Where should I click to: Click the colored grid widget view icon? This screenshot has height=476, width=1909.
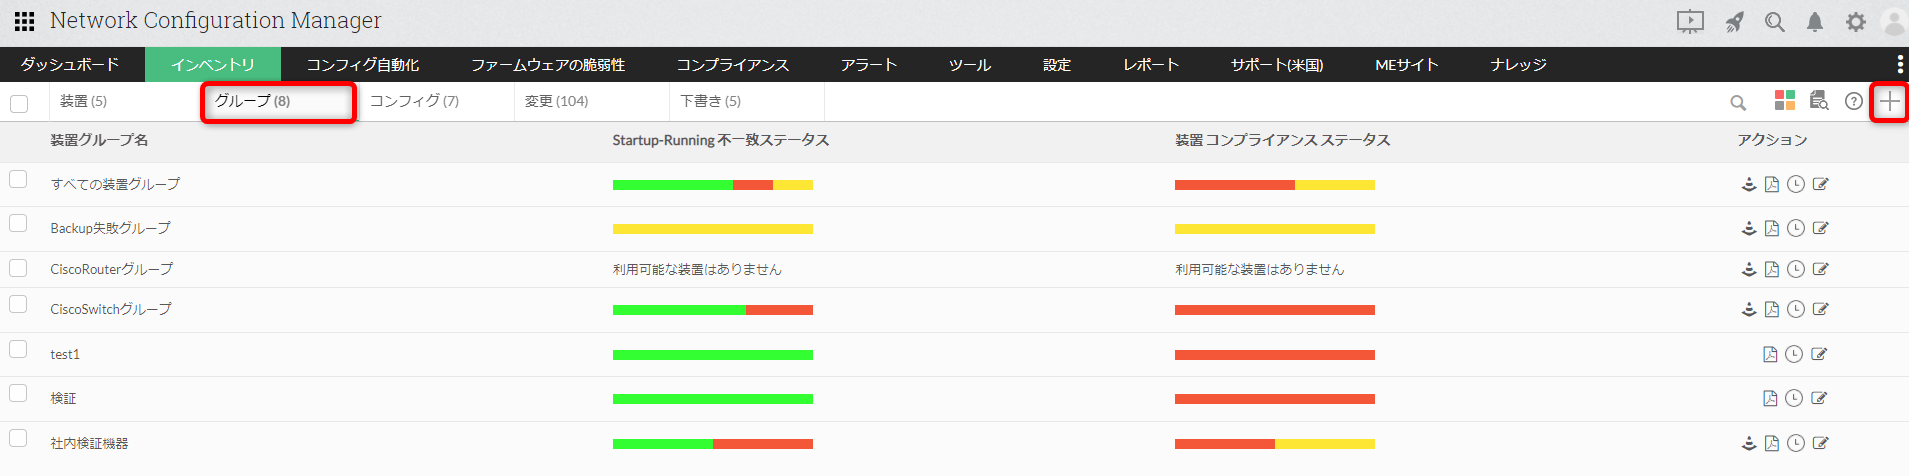tap(1785, 100)
